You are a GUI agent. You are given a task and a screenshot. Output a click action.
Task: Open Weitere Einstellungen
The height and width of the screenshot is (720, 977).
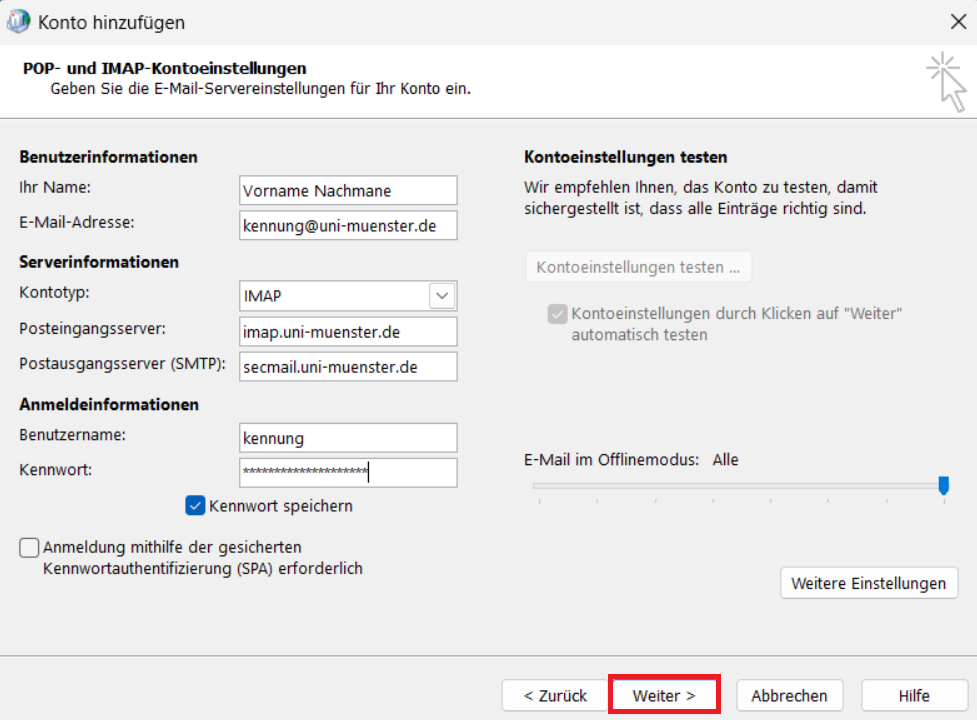coord(868,583)
